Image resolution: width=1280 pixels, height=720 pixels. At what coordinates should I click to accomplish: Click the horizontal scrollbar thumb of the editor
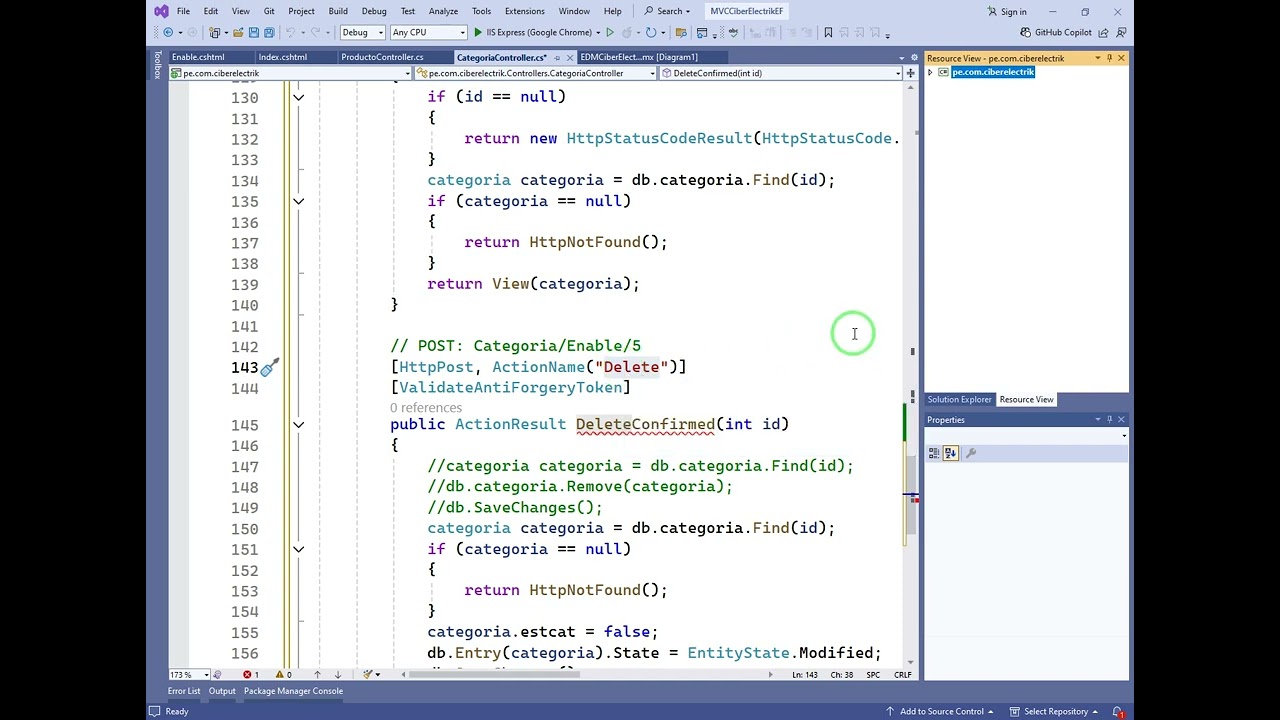(x=493, y=675)
